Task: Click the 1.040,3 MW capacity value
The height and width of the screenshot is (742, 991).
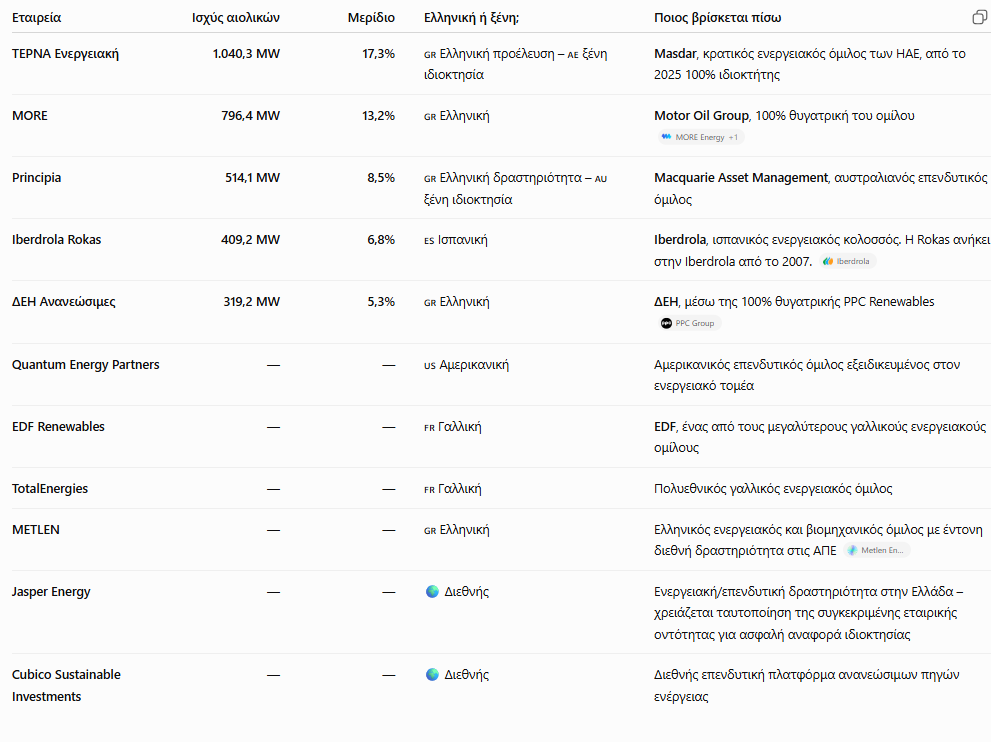Action: tap(246, 54)
